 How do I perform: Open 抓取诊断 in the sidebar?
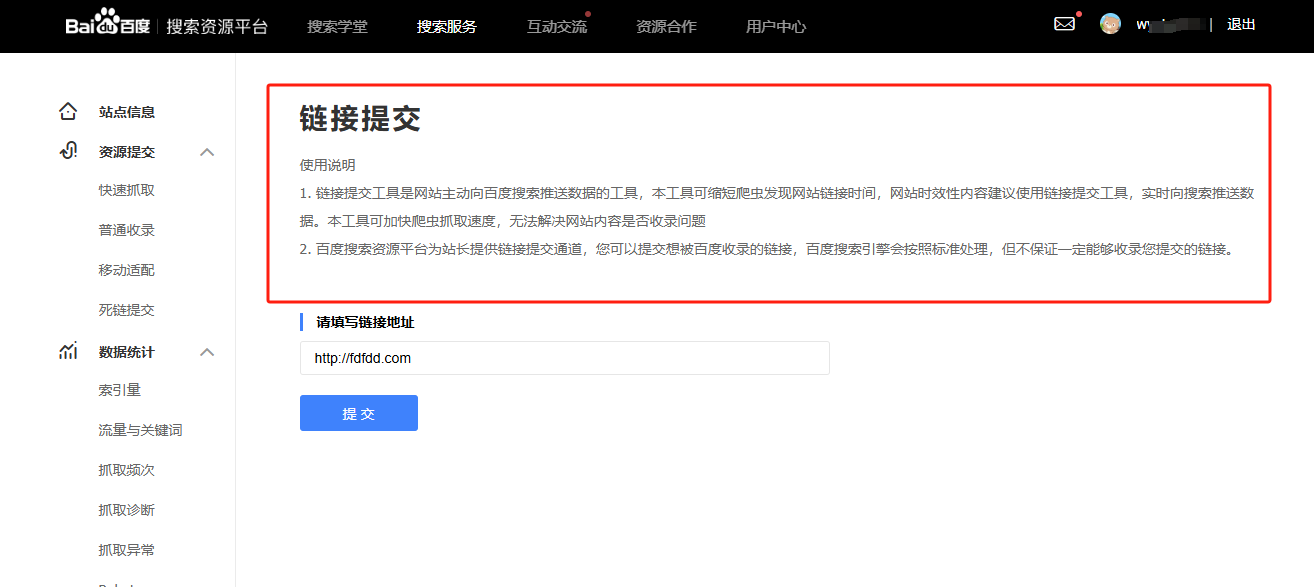tap(127, 510)
